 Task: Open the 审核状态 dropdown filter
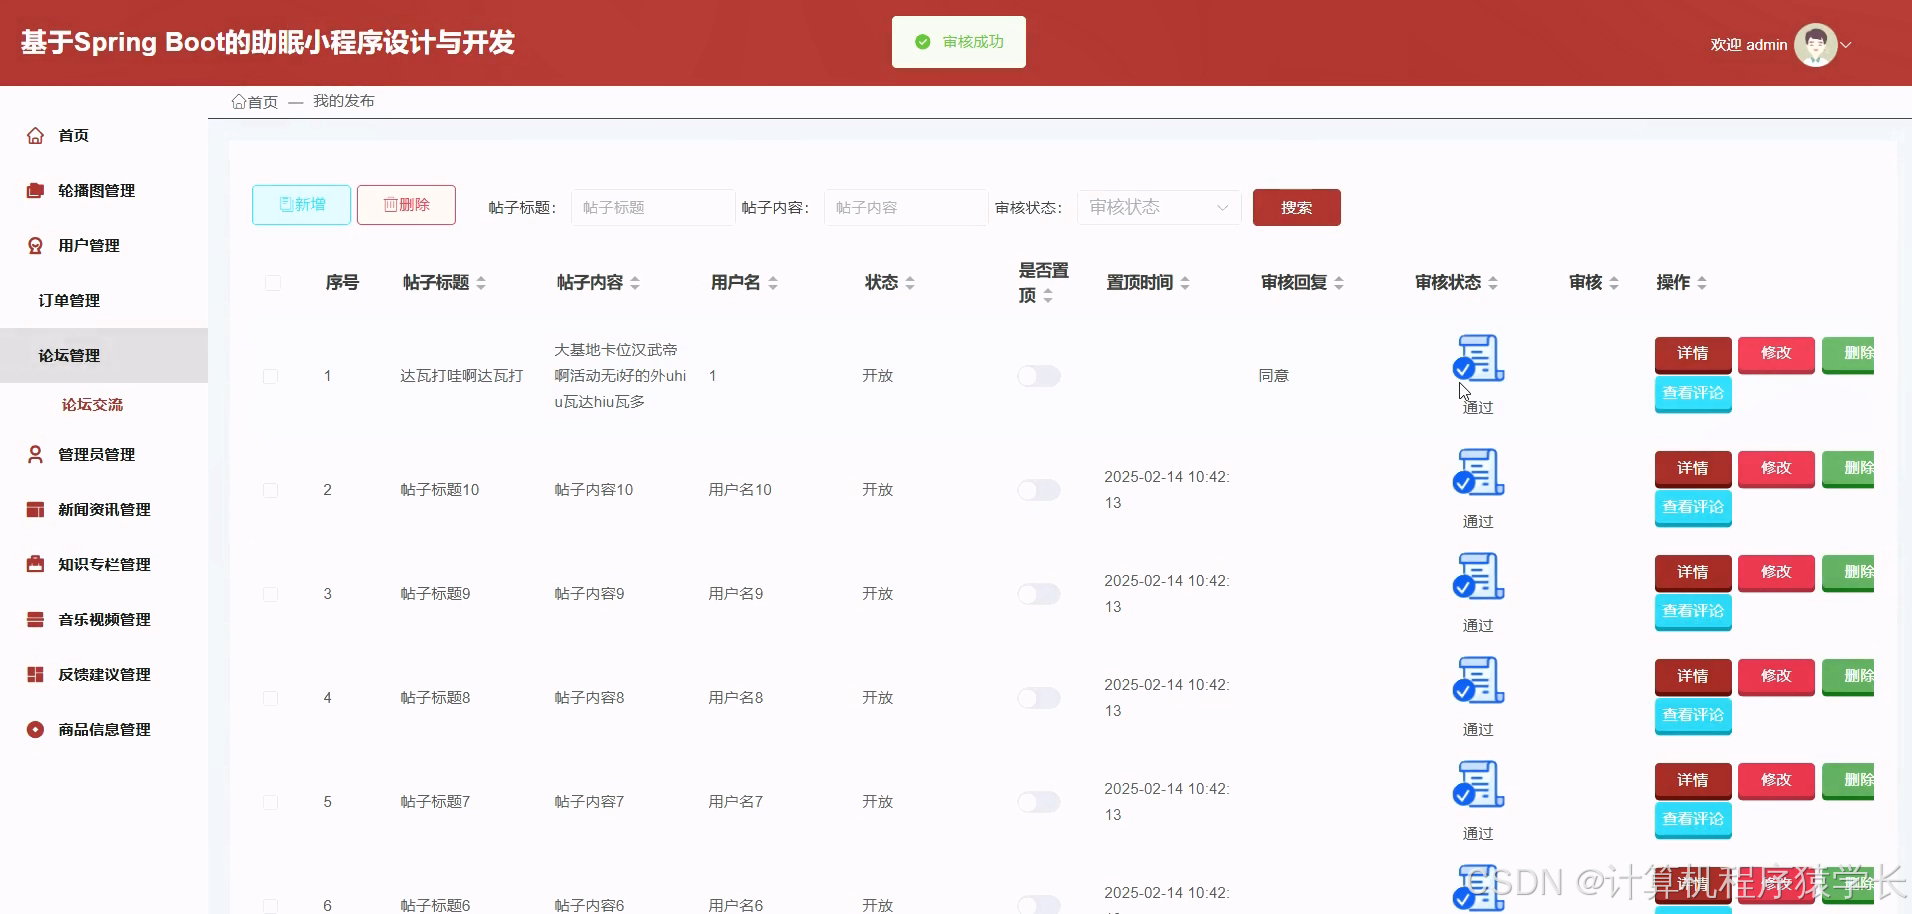[1157, 207]
